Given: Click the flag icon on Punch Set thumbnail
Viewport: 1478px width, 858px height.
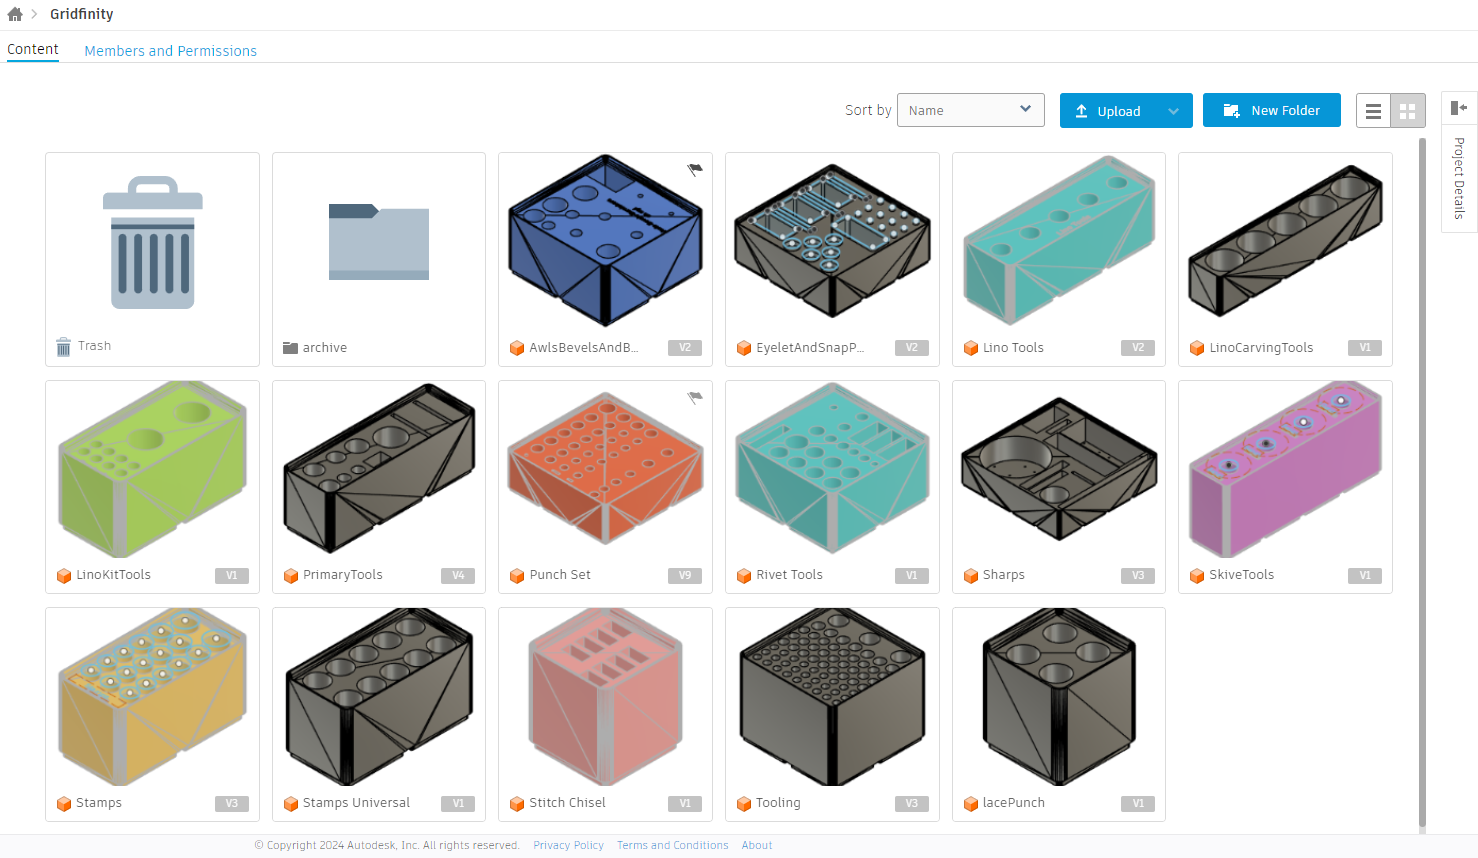Looking at the screenshot, I should click(693, 396).
